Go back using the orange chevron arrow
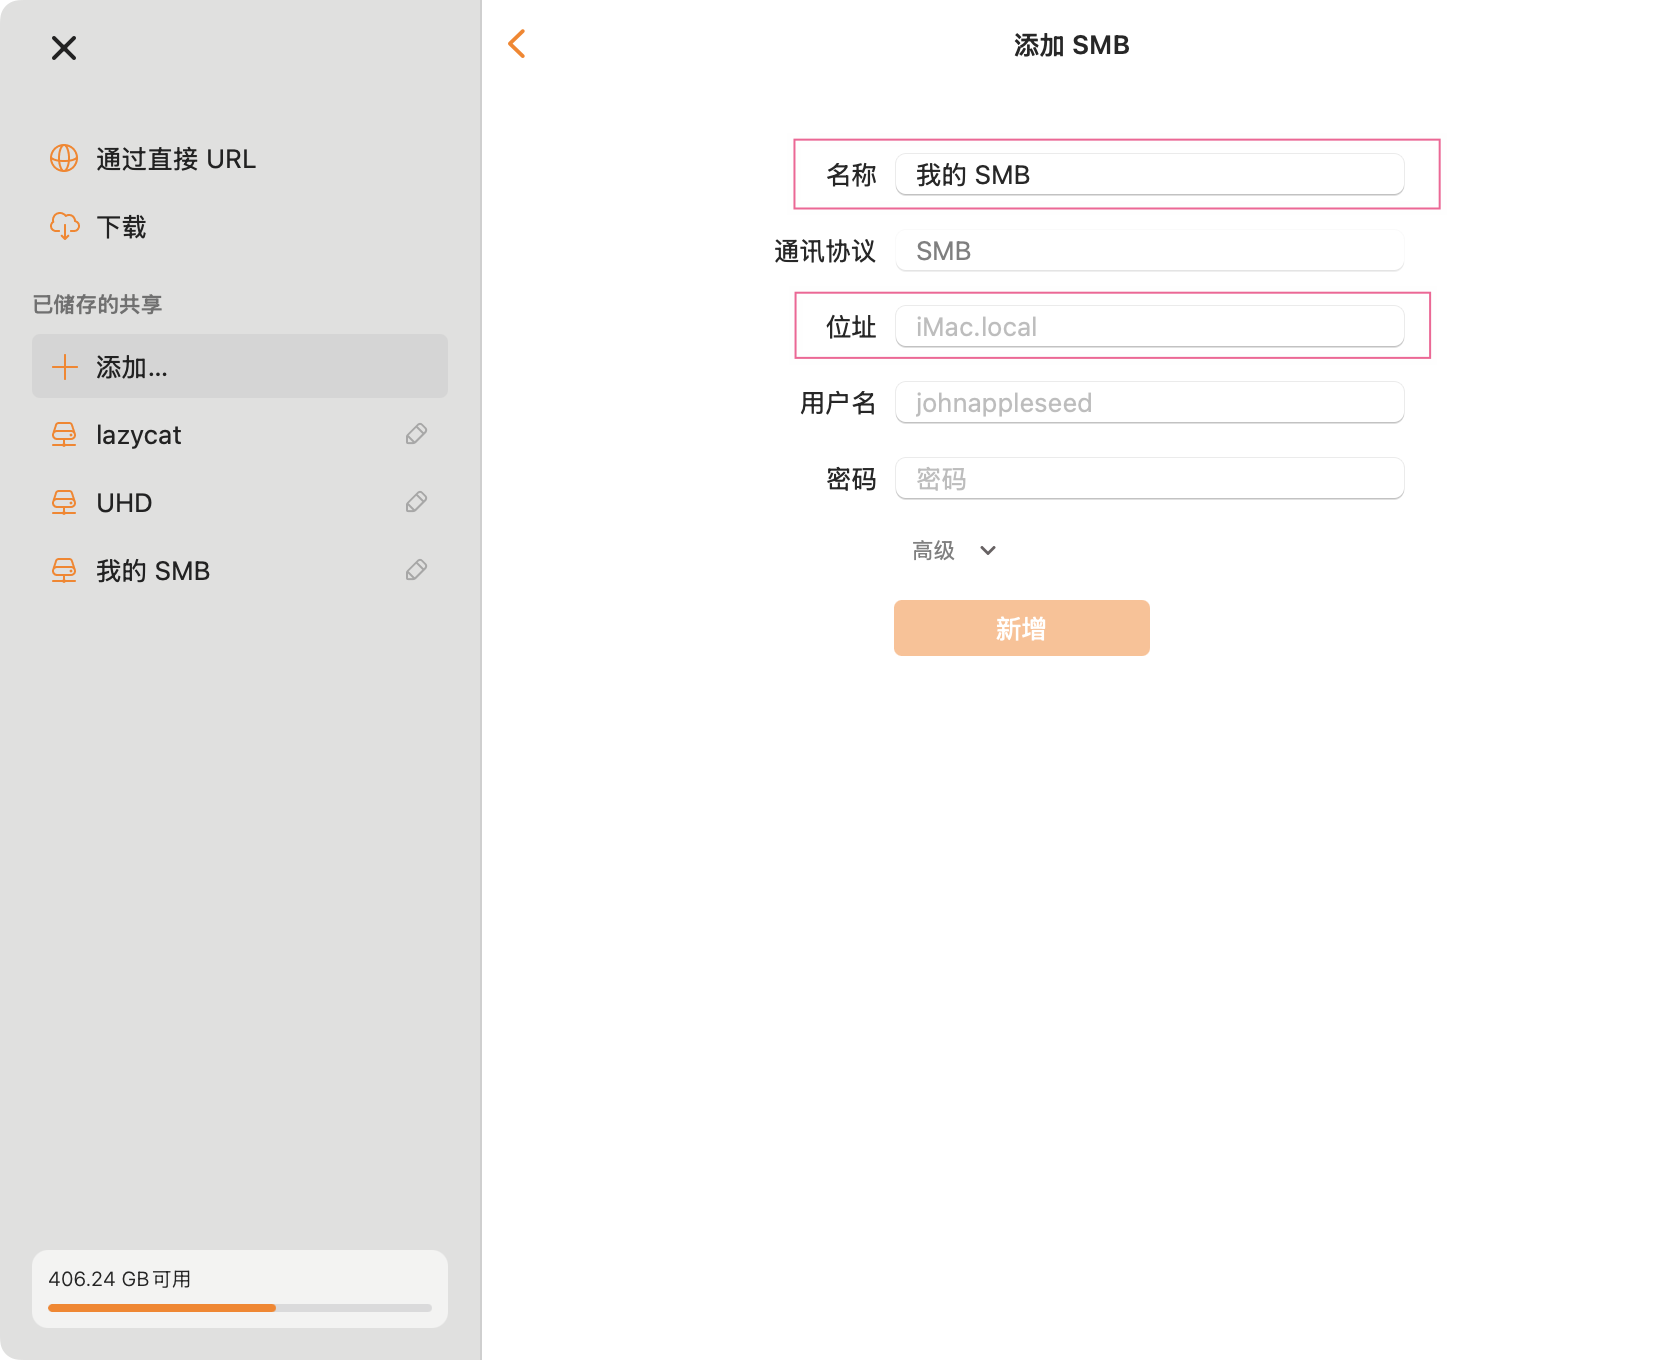1664x1360 pixels. (517, 44)
